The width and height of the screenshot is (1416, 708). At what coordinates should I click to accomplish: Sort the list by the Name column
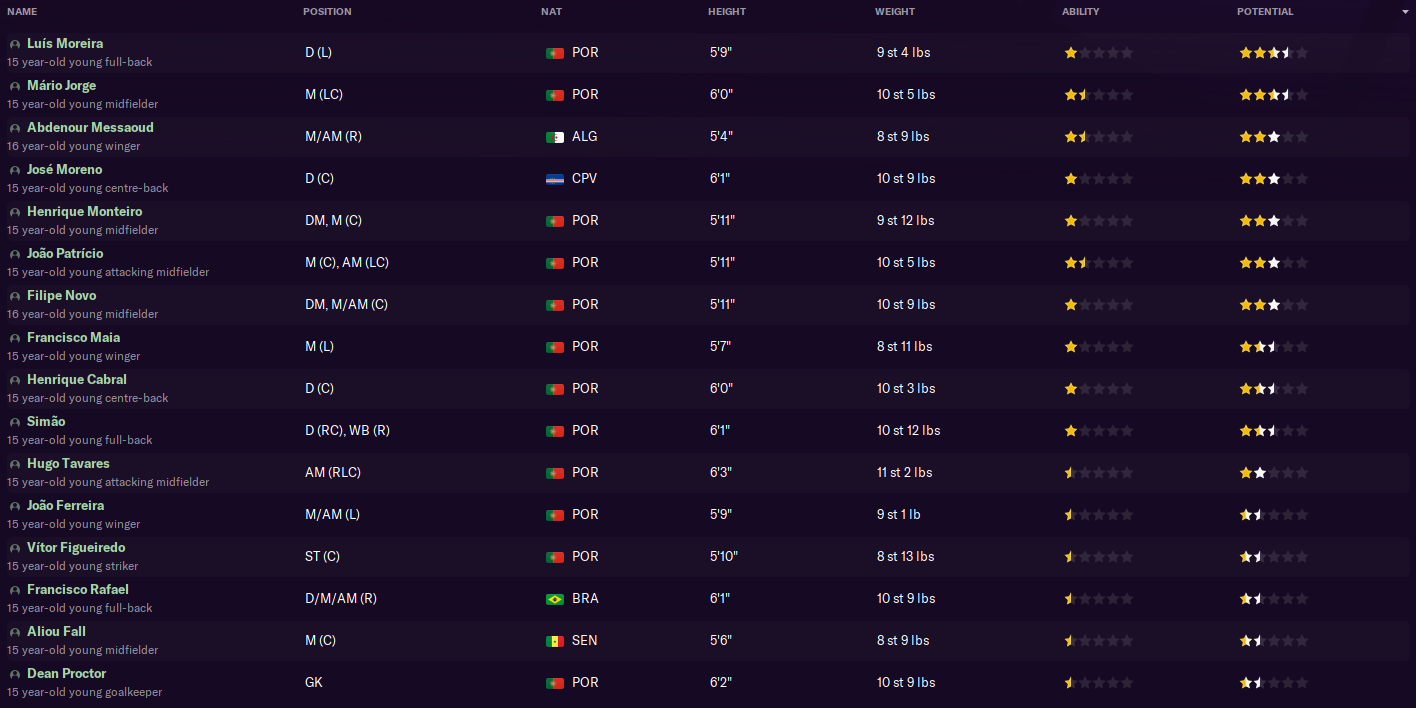pos(22,12)
